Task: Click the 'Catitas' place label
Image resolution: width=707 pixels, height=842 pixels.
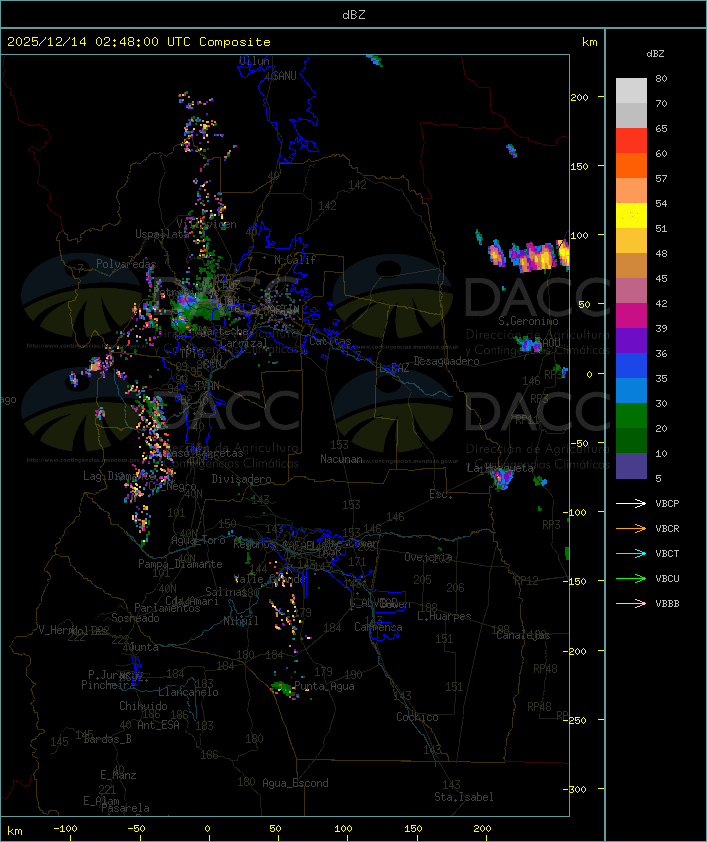Action: [x=330, y=341]
